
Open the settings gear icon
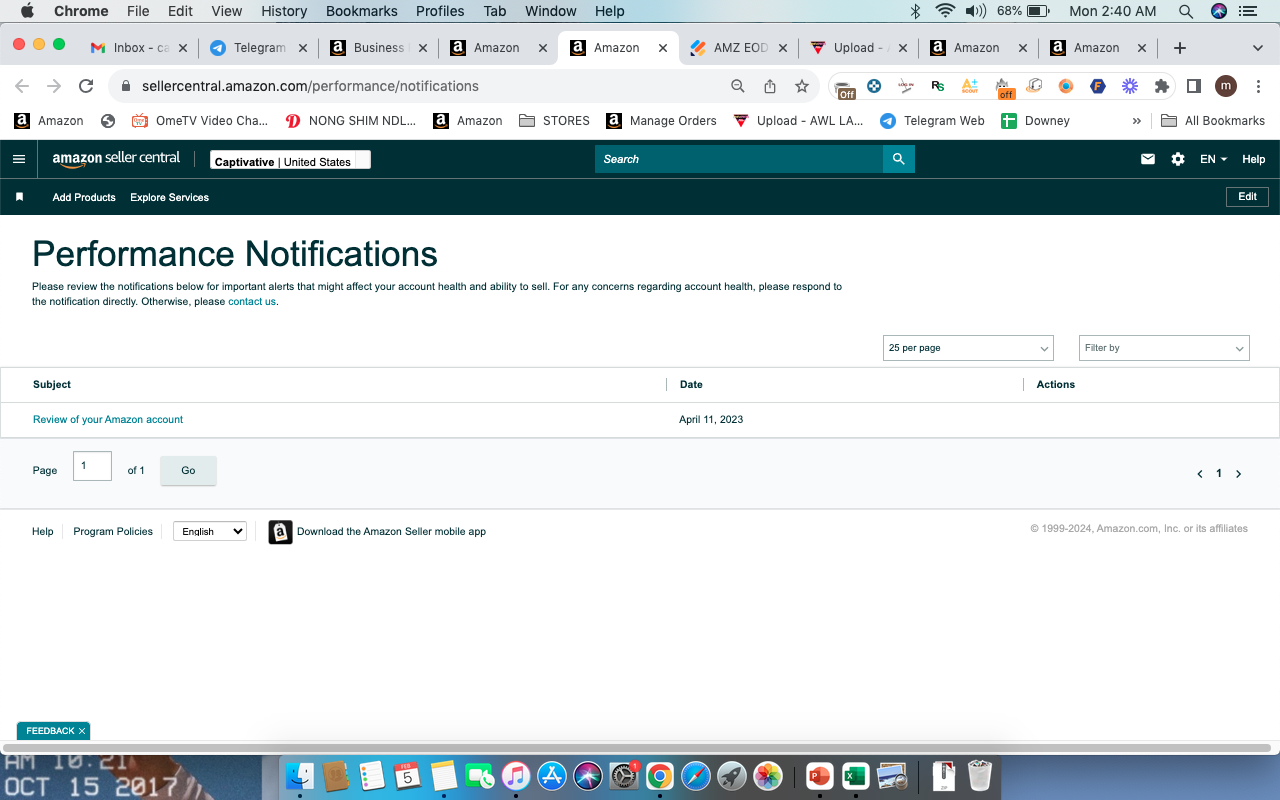click(x=1178, y=159)
